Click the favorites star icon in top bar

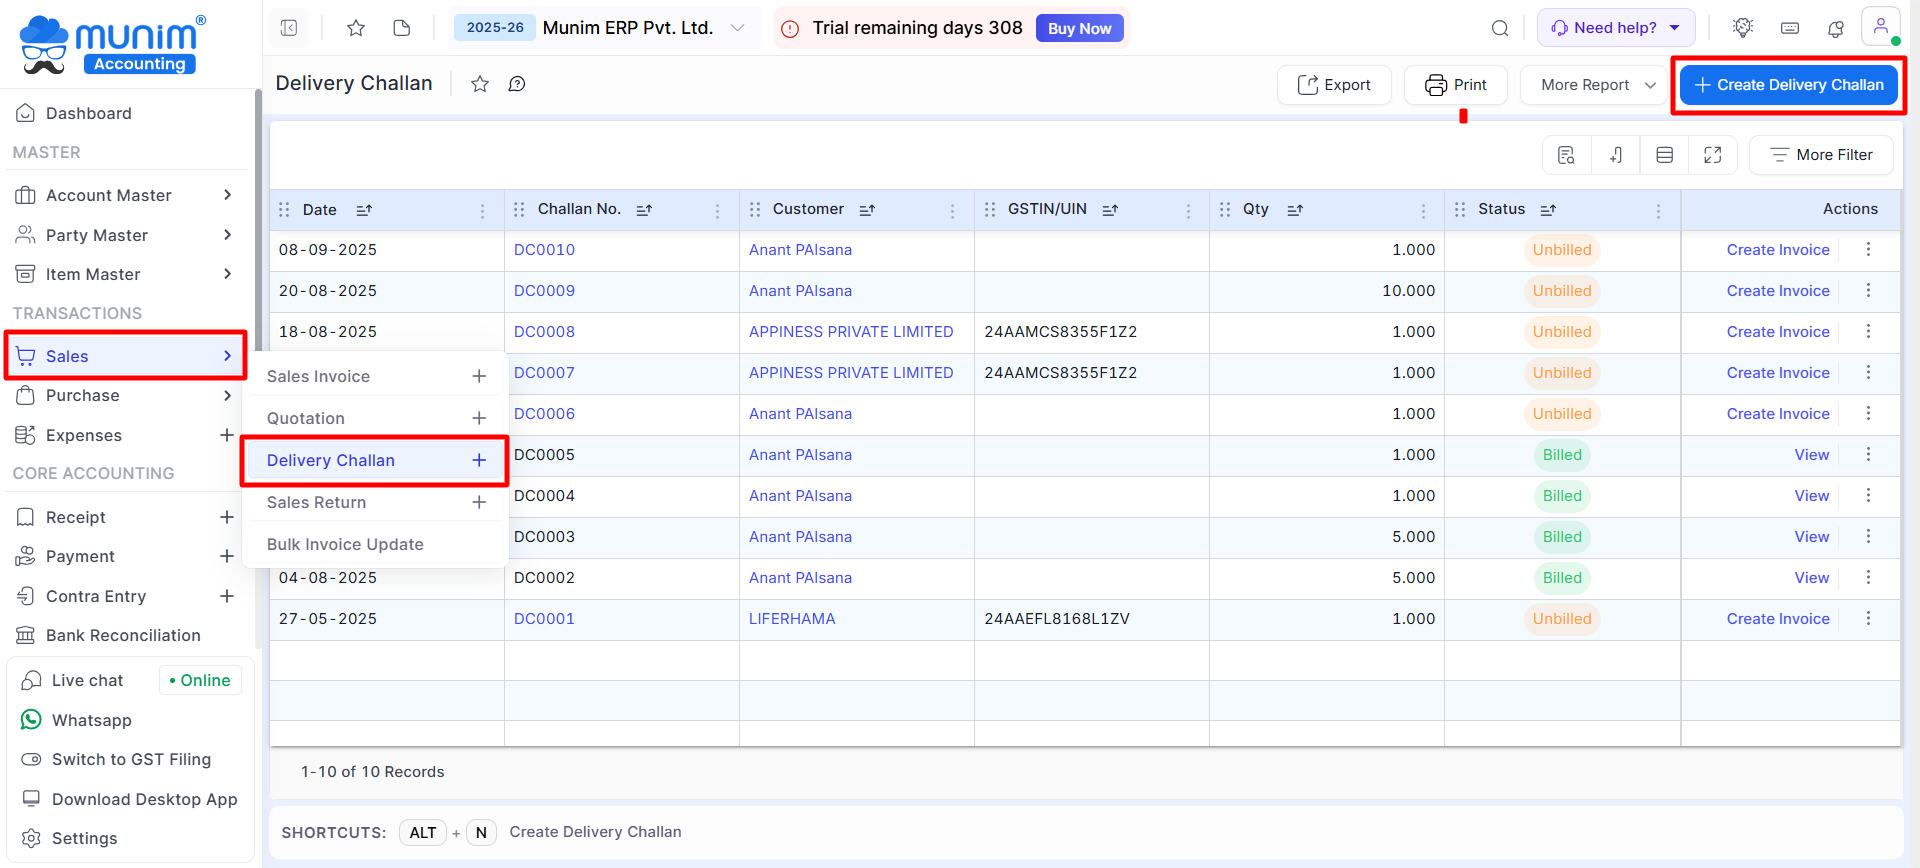355,28
